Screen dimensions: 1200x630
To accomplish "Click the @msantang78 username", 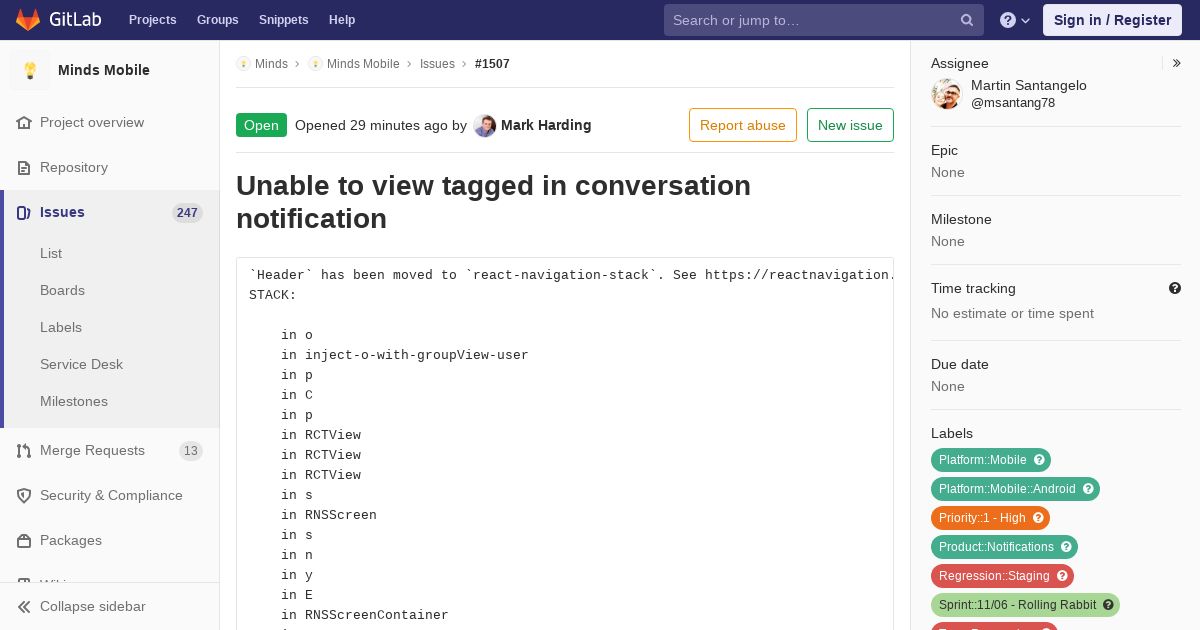I will pyautogui.click(x=1013, y=103).
